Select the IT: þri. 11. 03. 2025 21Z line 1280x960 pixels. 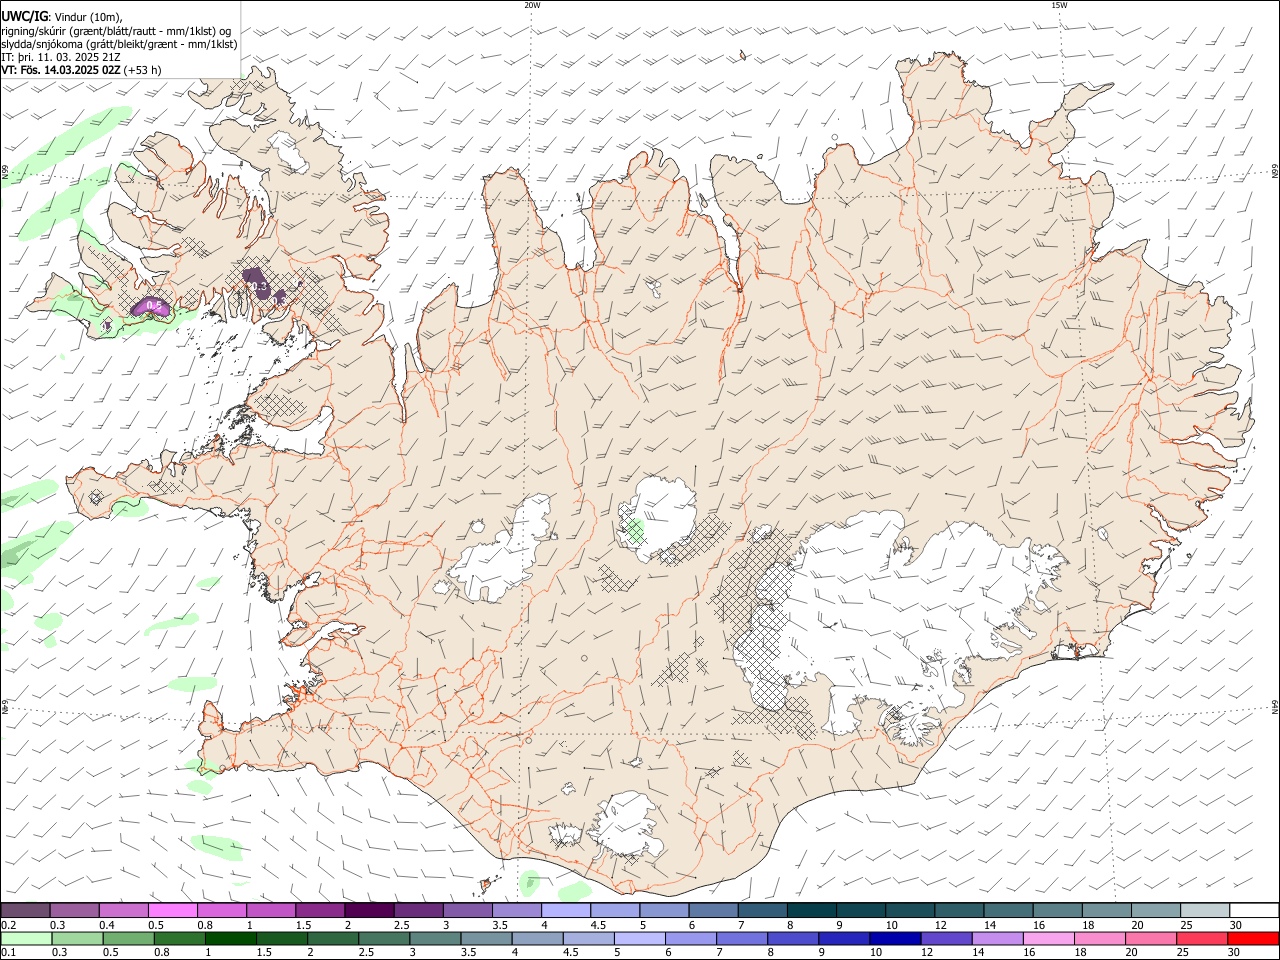(x=63, y=57)
